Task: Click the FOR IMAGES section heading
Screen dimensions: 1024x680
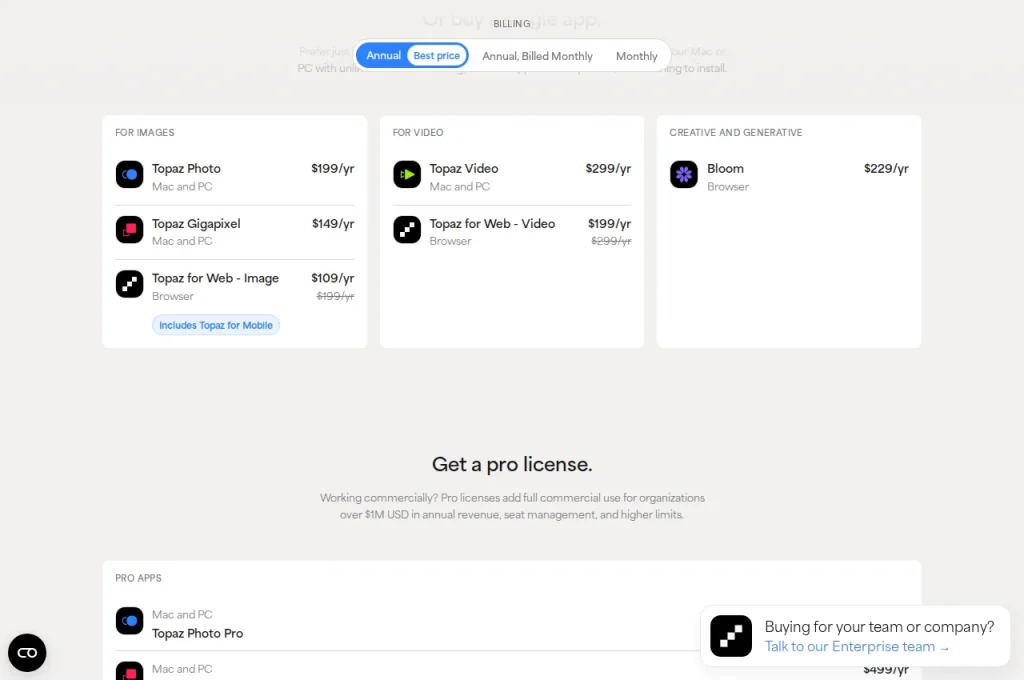Action: tap(145, 133)
